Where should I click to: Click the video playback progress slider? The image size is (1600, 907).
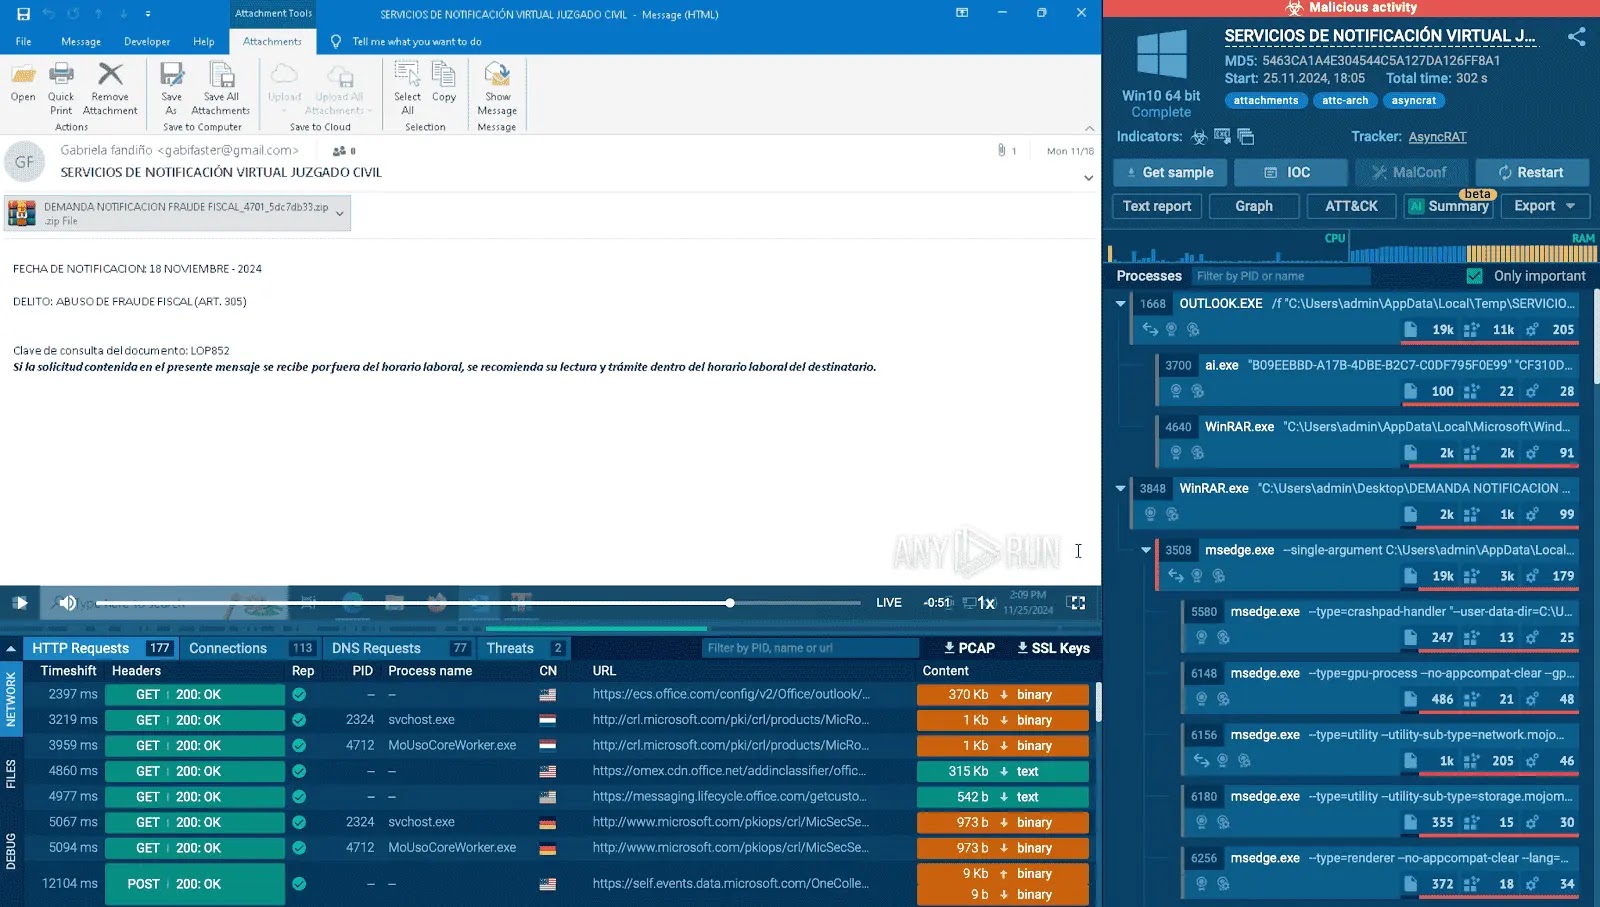tap(729, 602)
